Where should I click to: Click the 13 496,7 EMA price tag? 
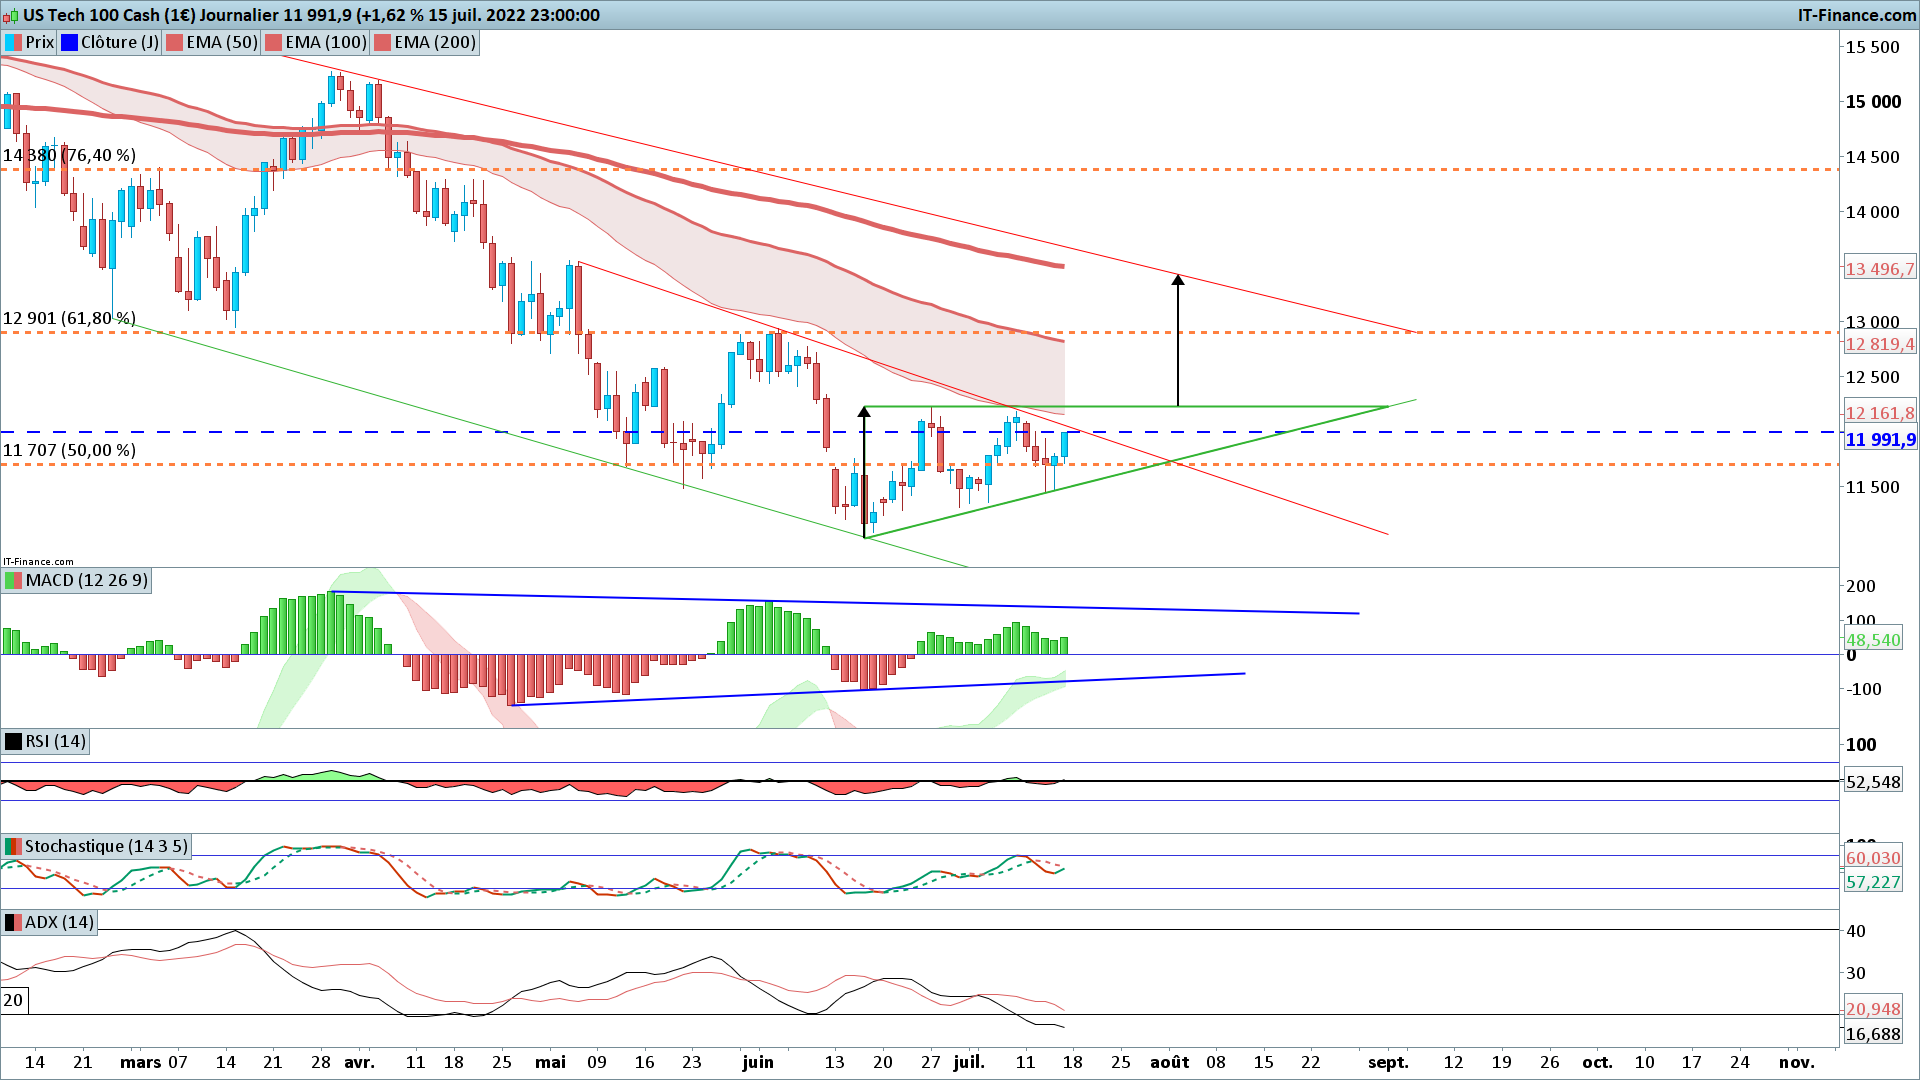click(1880, 269)
